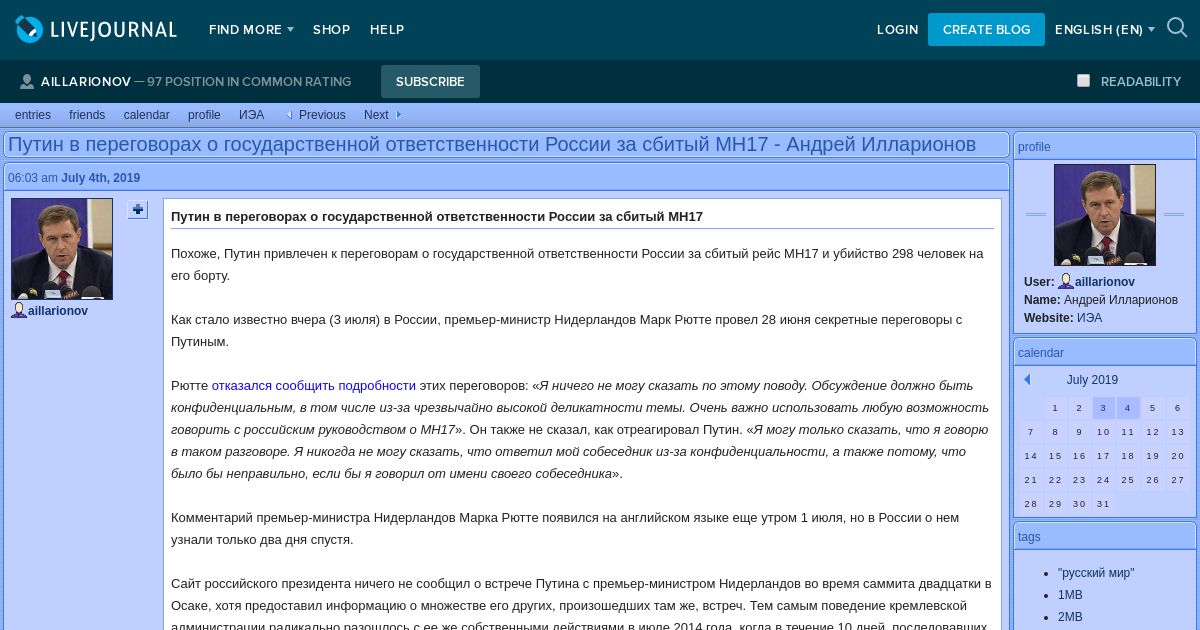
Task: Click the name Андрей Илларионов in profile panel
Action: (x=1121, y=300)
